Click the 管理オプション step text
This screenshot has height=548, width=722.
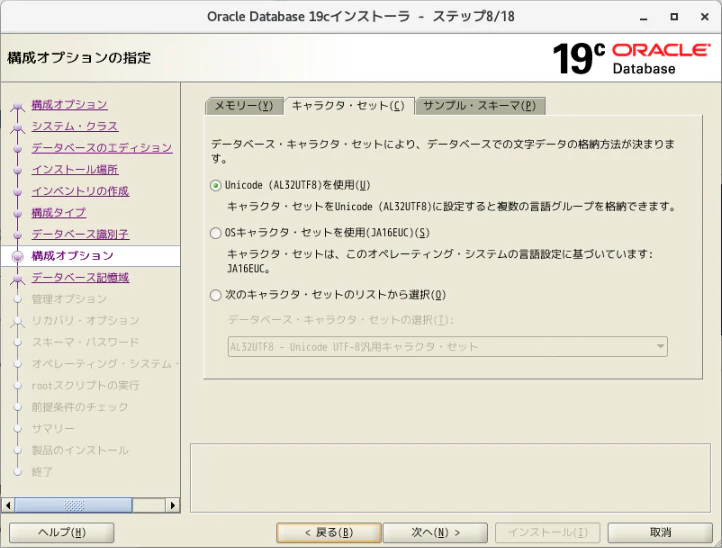point(69,299)
